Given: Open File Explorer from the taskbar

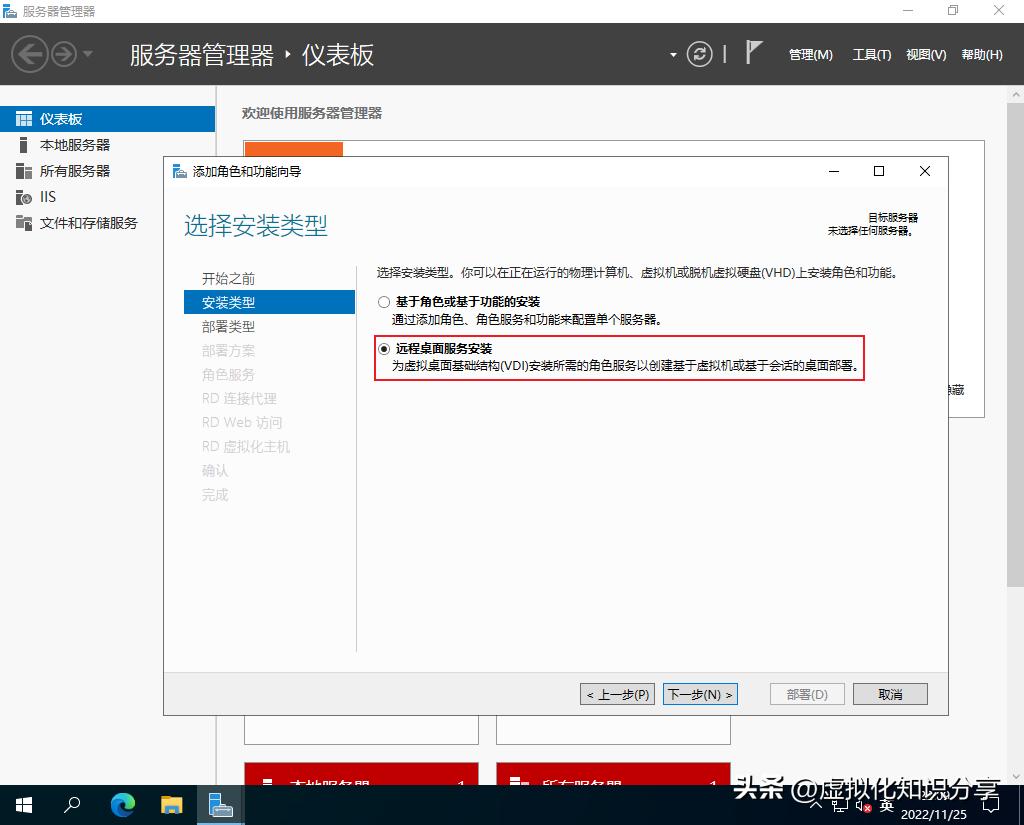Looking at the screenshot, I should [171, 805].
